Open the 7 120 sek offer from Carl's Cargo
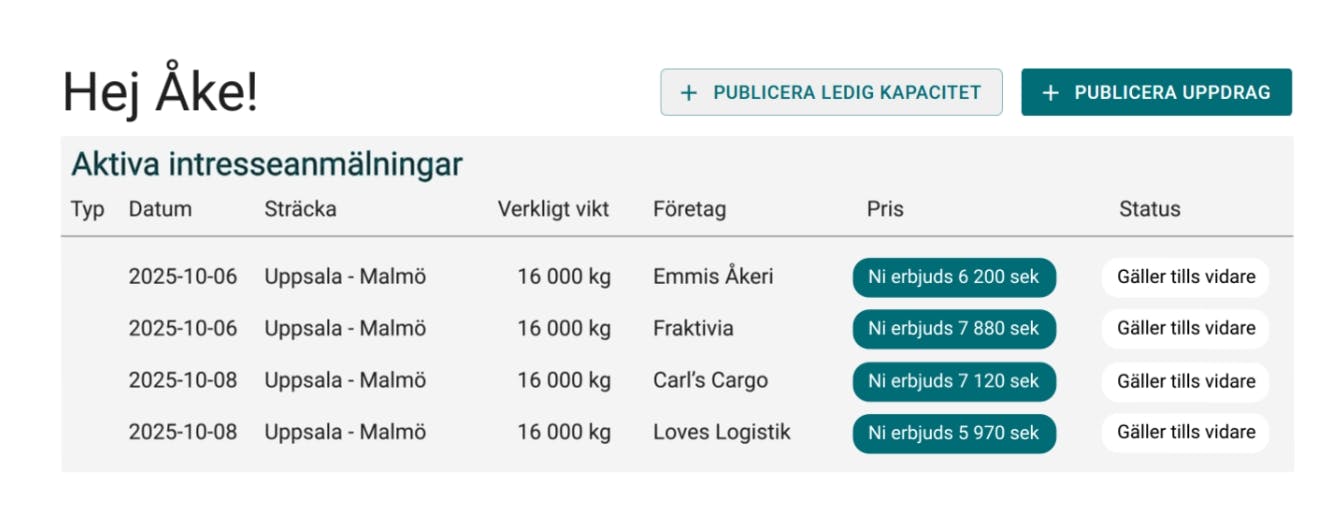This screenshot has height=516, width=1330. tap(954, 381)
